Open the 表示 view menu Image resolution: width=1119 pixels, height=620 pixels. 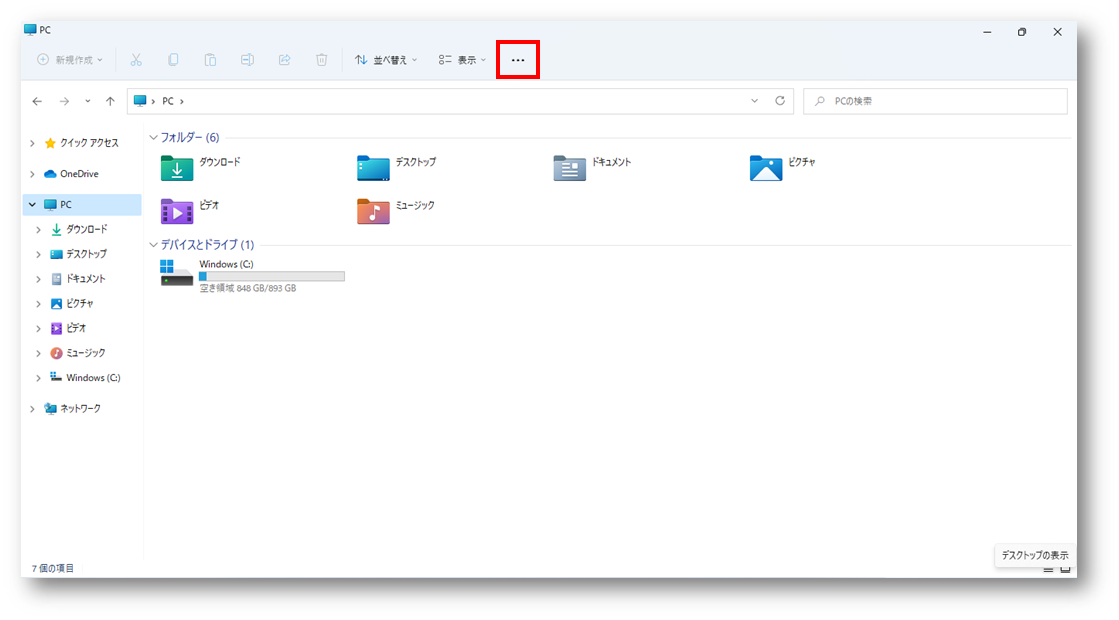[462, 60]
